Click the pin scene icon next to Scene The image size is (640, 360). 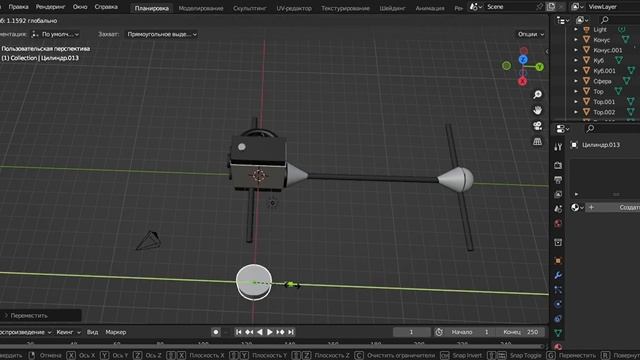coord(540,7)
